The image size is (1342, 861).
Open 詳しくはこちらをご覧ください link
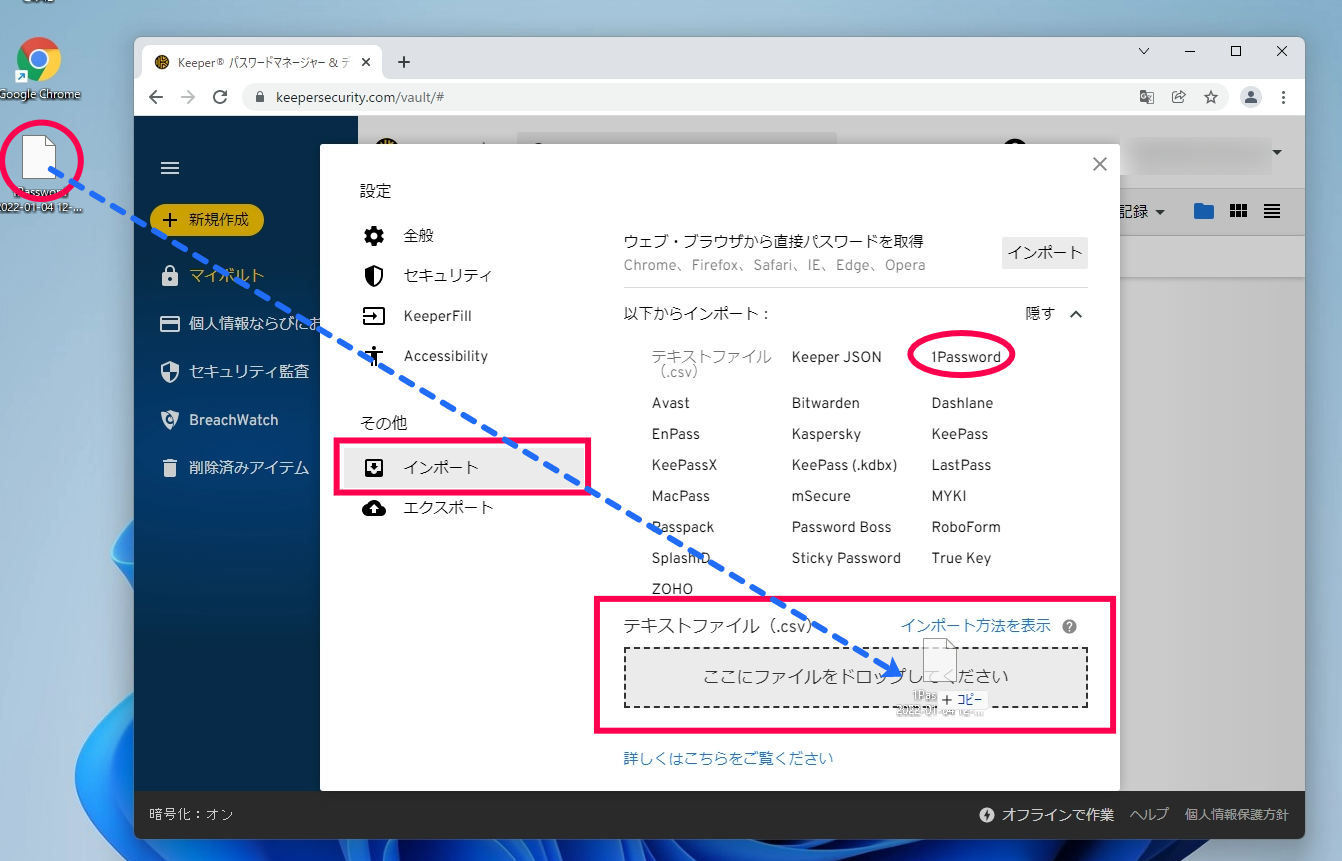click(x=728, y=758)
